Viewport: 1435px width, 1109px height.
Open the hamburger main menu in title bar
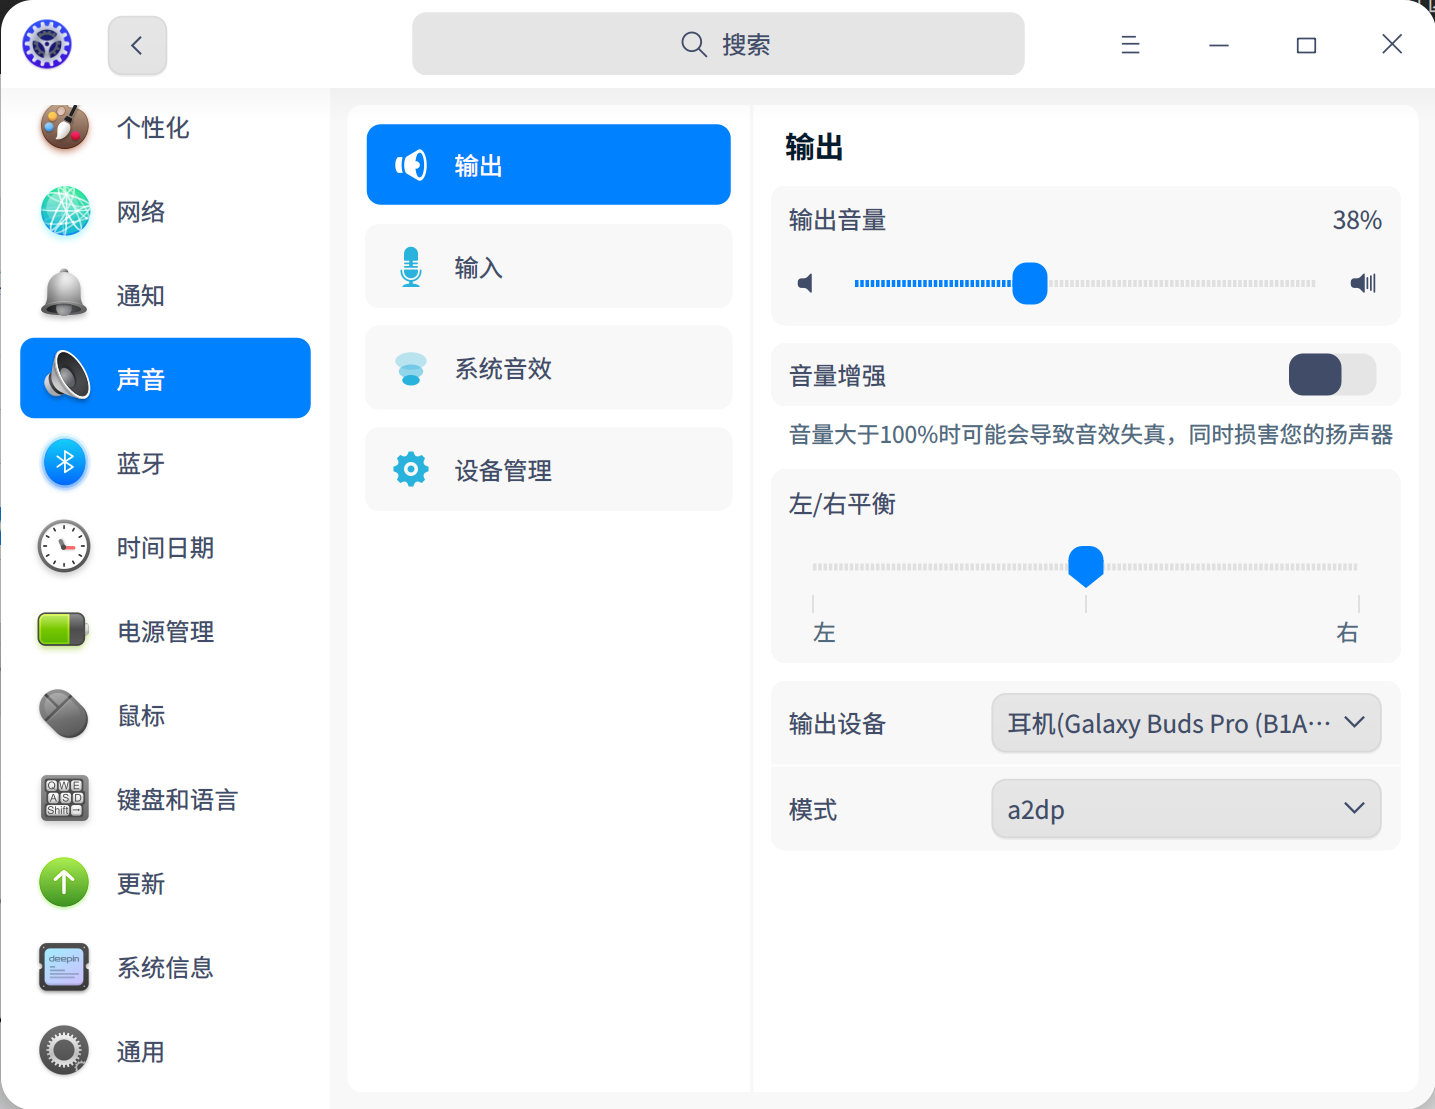(x=1130, y=45)
